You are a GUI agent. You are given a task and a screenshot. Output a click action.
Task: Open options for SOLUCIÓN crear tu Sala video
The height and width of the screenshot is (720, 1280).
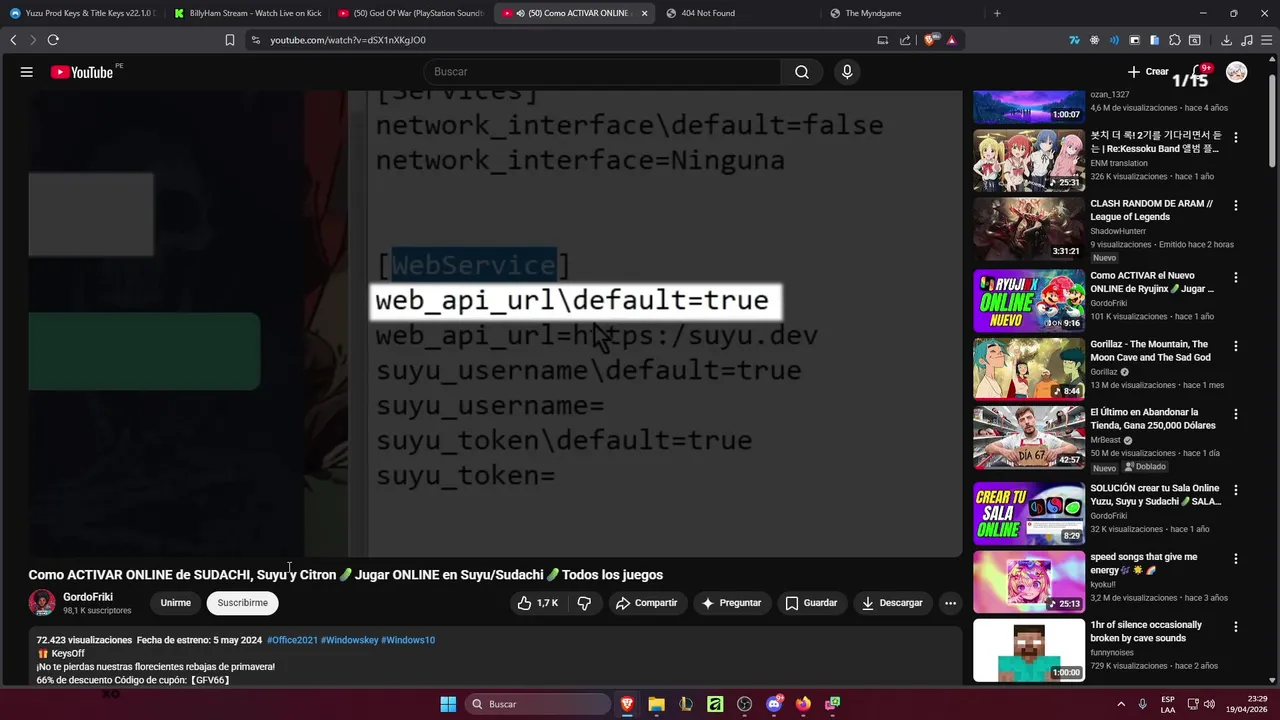click(1236, 490)
